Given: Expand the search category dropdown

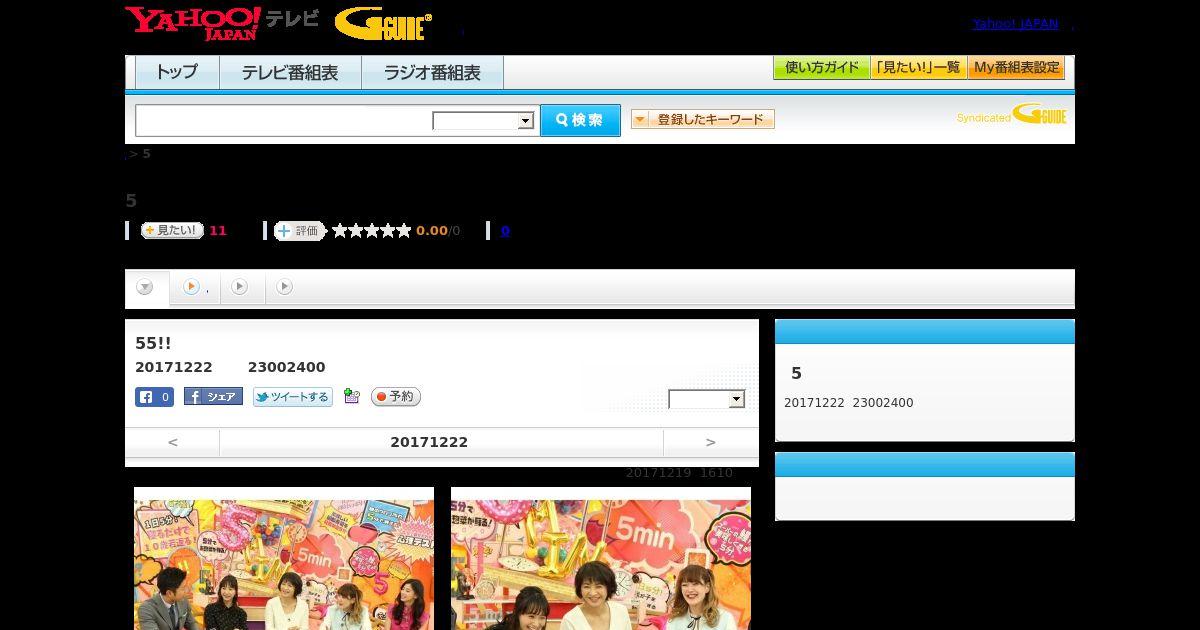Looking at the screenshot, I should 484,121.
